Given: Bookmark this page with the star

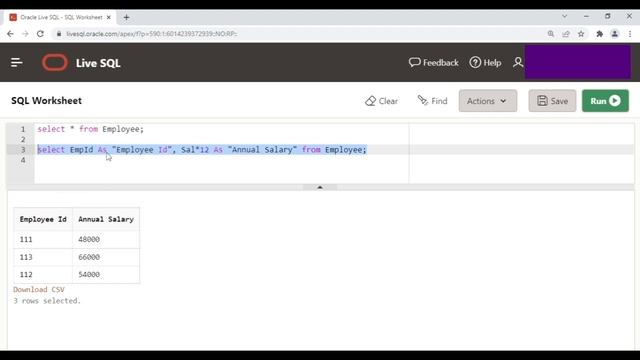Looking at the screenshot, I should (581, 34).
